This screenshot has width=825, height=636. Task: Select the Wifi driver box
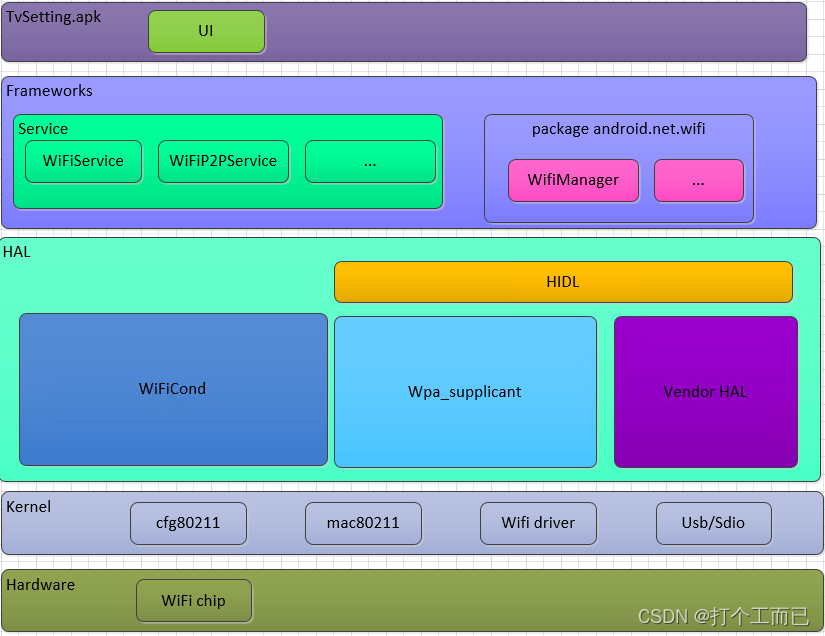click(538, 523)
